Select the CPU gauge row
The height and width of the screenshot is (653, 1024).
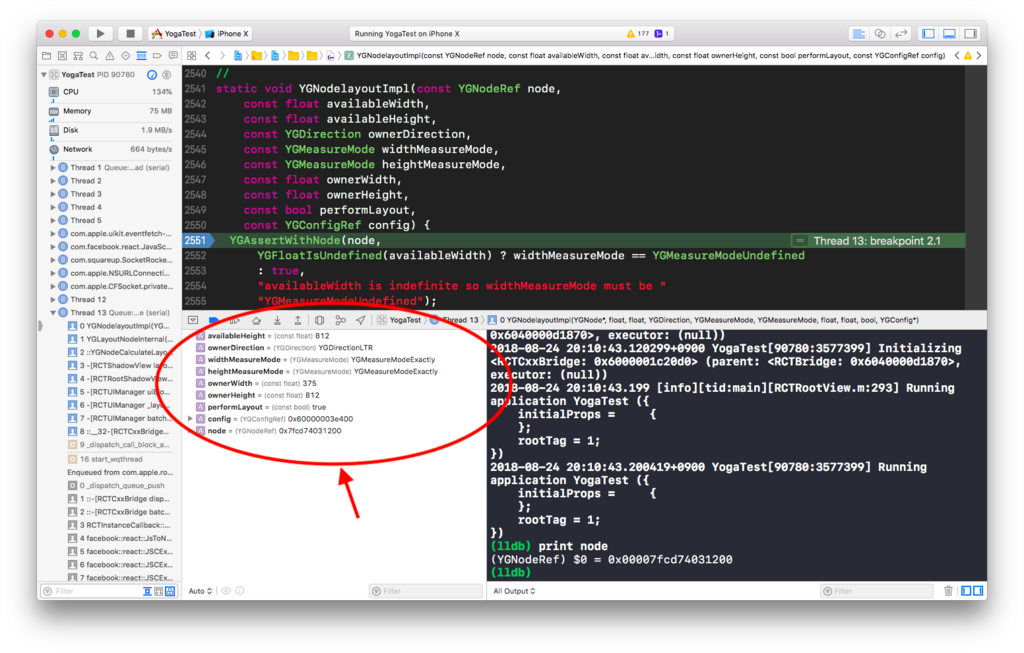coord(110,92)
